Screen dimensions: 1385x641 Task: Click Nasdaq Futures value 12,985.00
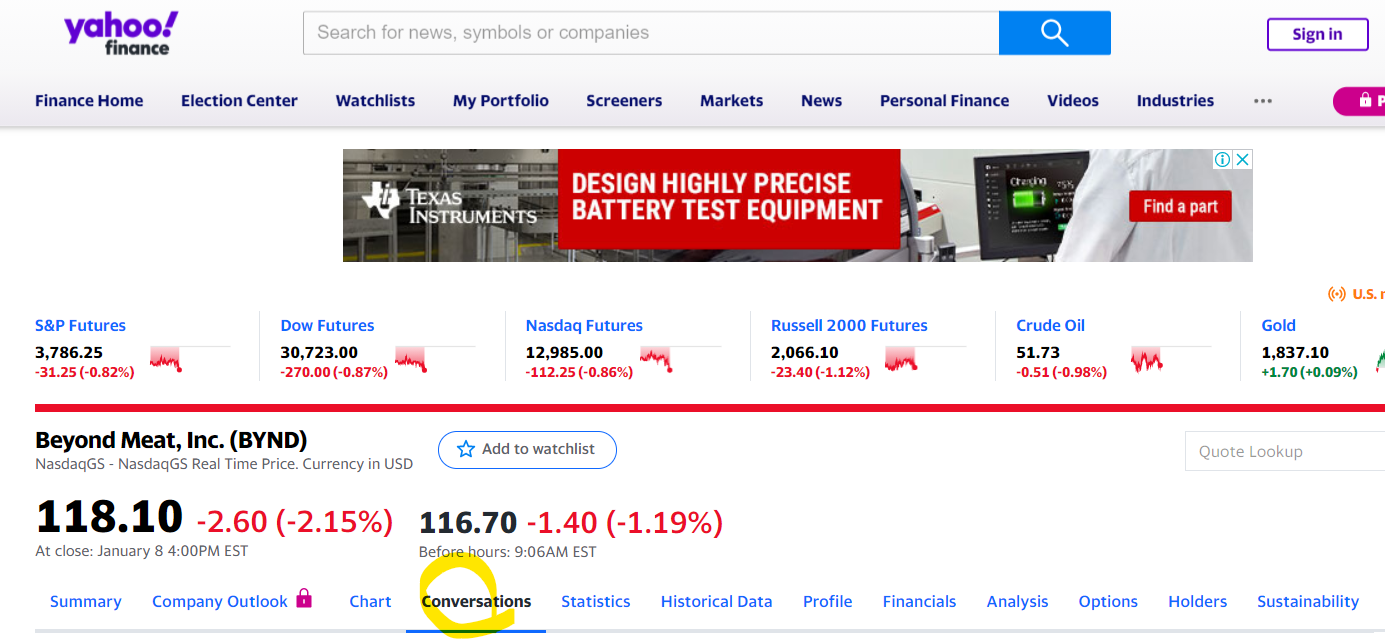coord(564,352)
